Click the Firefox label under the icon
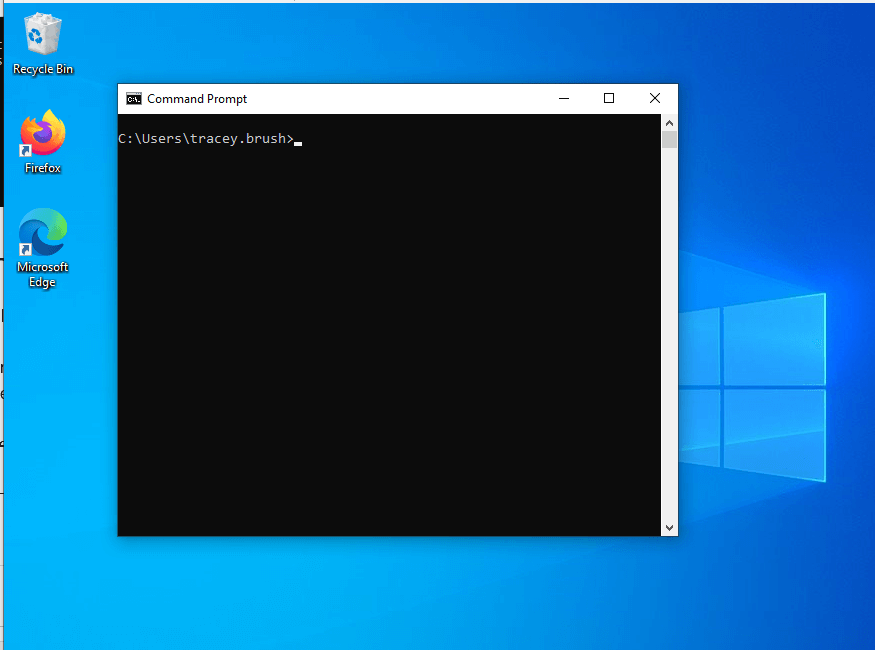The width and height of the screenshot is (875, 650). pyautogui.click(x=43, y=168)
